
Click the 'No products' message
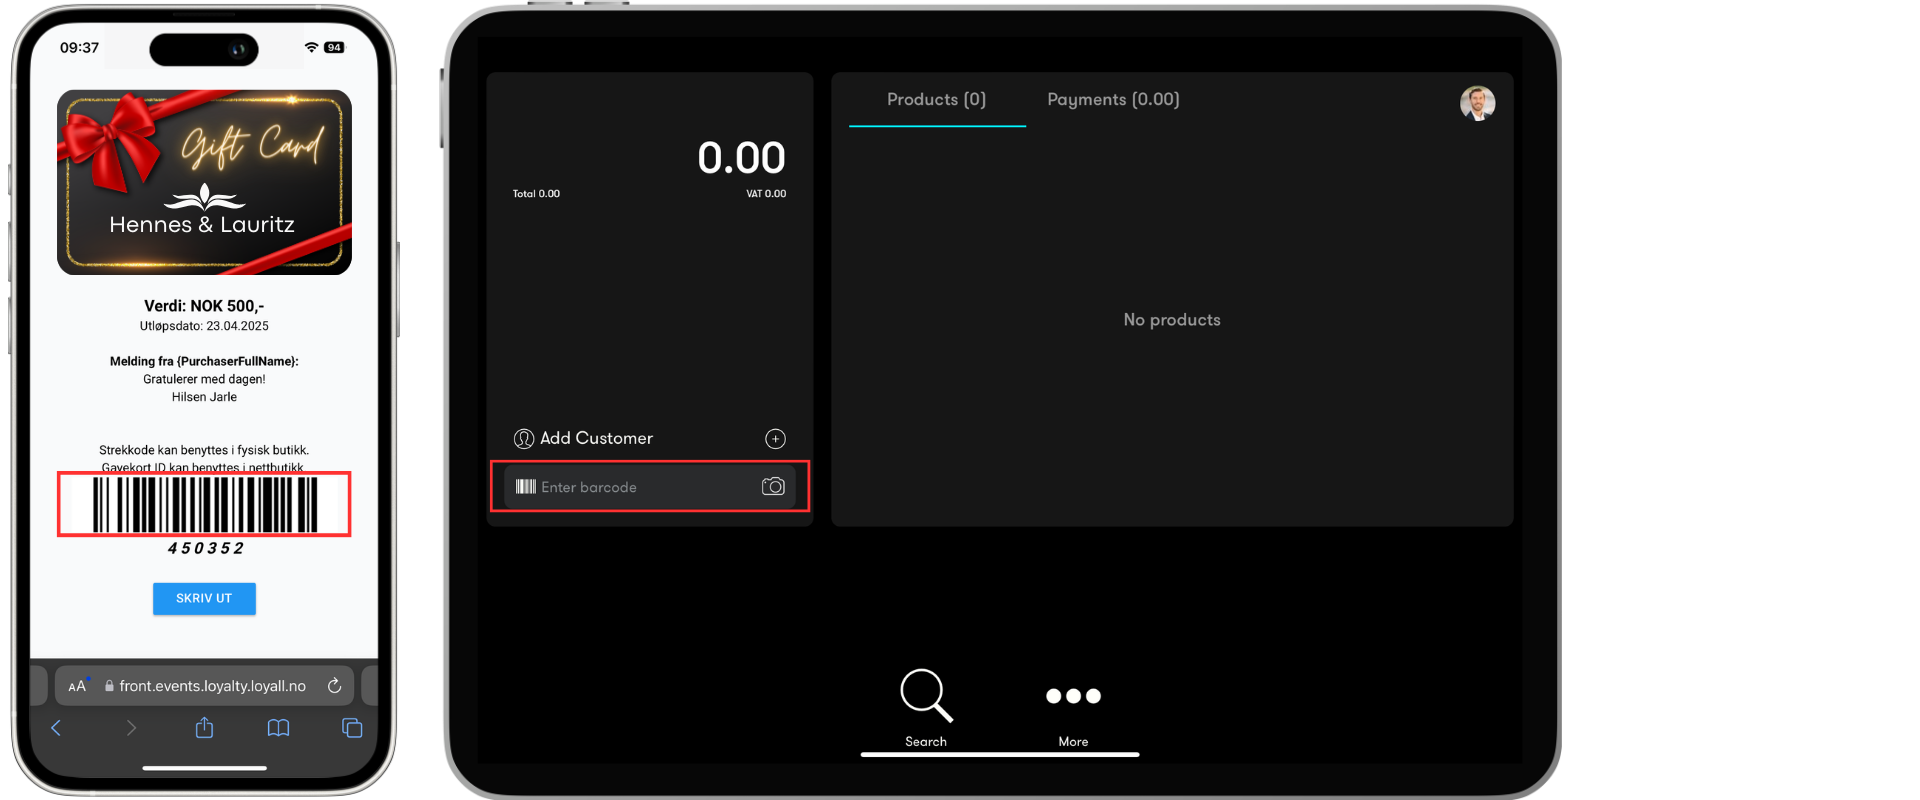click(1172, 320)
